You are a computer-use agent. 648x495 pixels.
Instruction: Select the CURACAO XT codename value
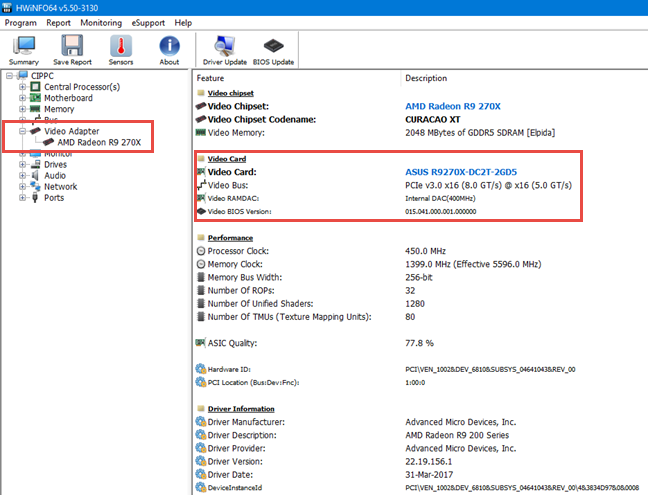click(x=433, y=119)
